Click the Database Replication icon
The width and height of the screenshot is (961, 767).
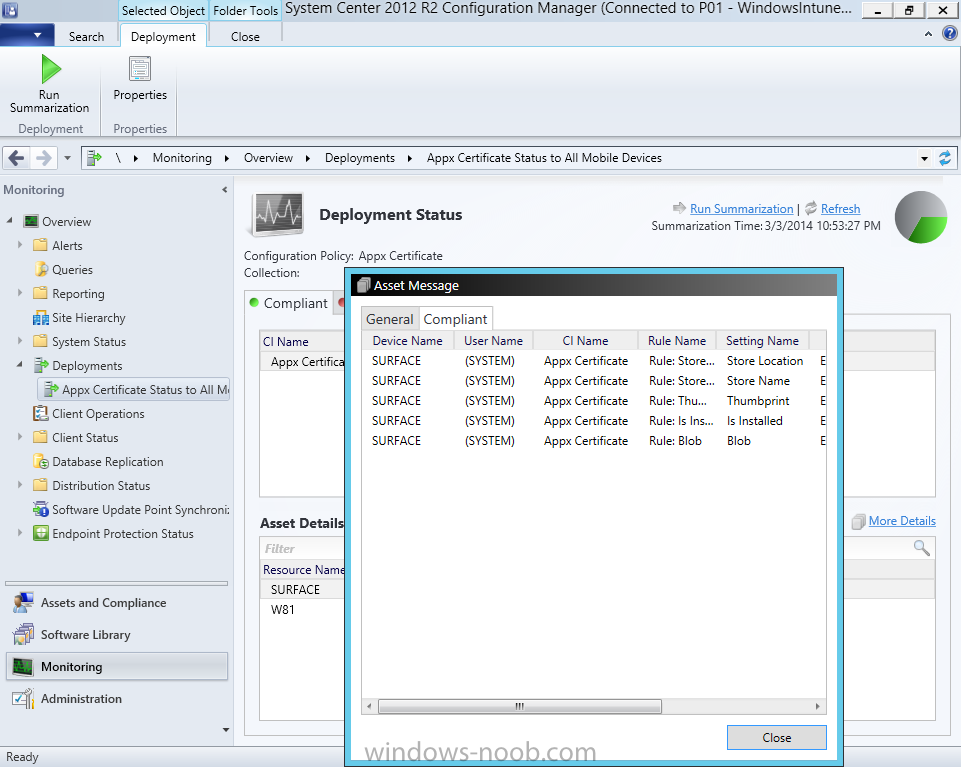click(40, 461)
